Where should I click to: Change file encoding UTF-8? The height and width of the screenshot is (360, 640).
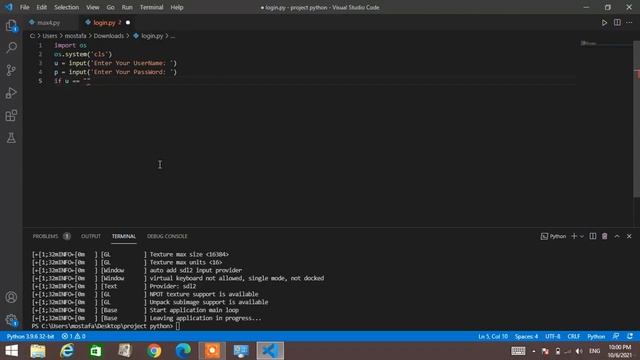[x=553, y=336]
